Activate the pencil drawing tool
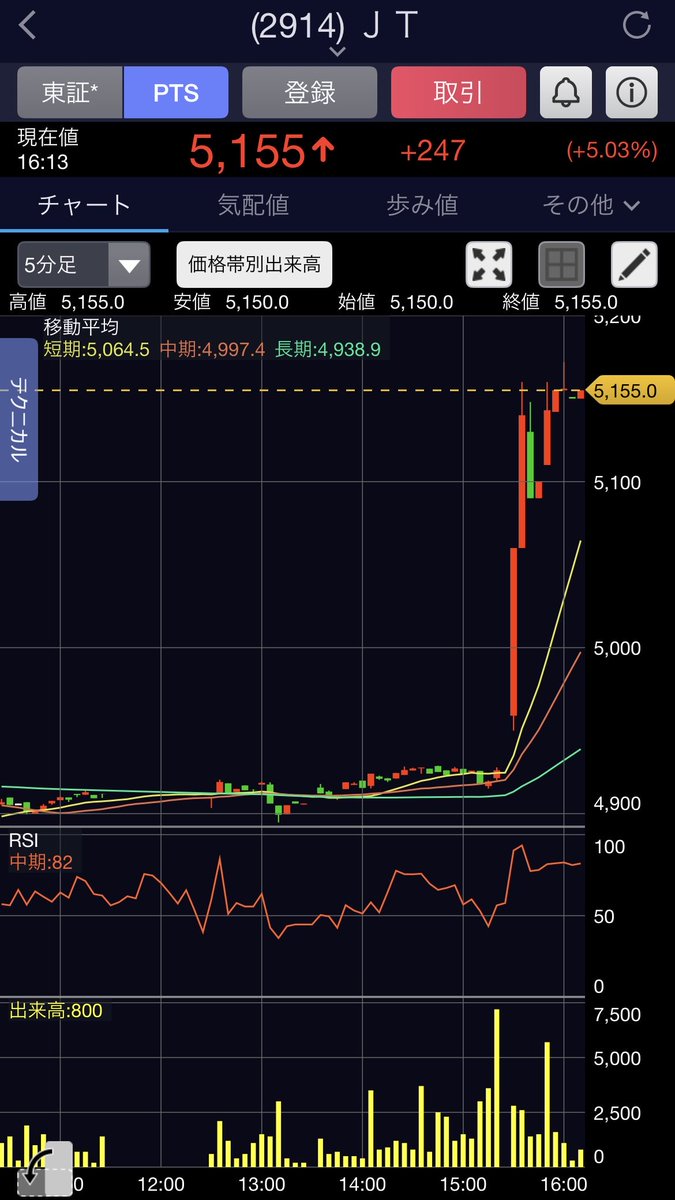The width and height of the screenshot is (675, 1200). [634, 265]
